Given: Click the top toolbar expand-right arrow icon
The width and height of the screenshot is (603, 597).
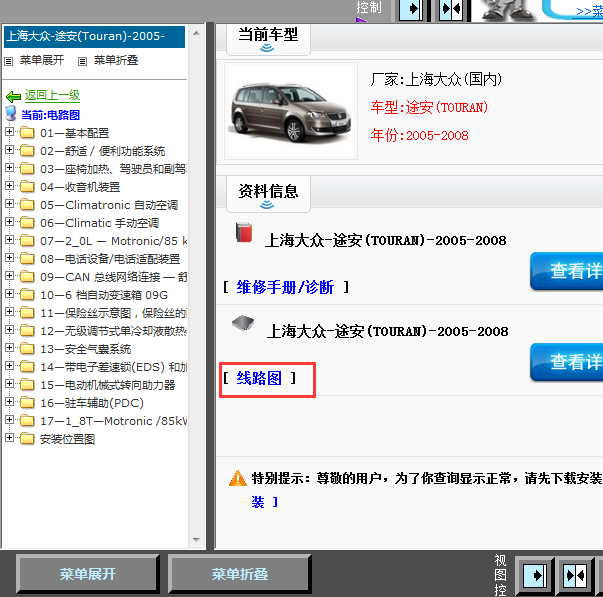Looking at the screenshot, I should point(411,9).
